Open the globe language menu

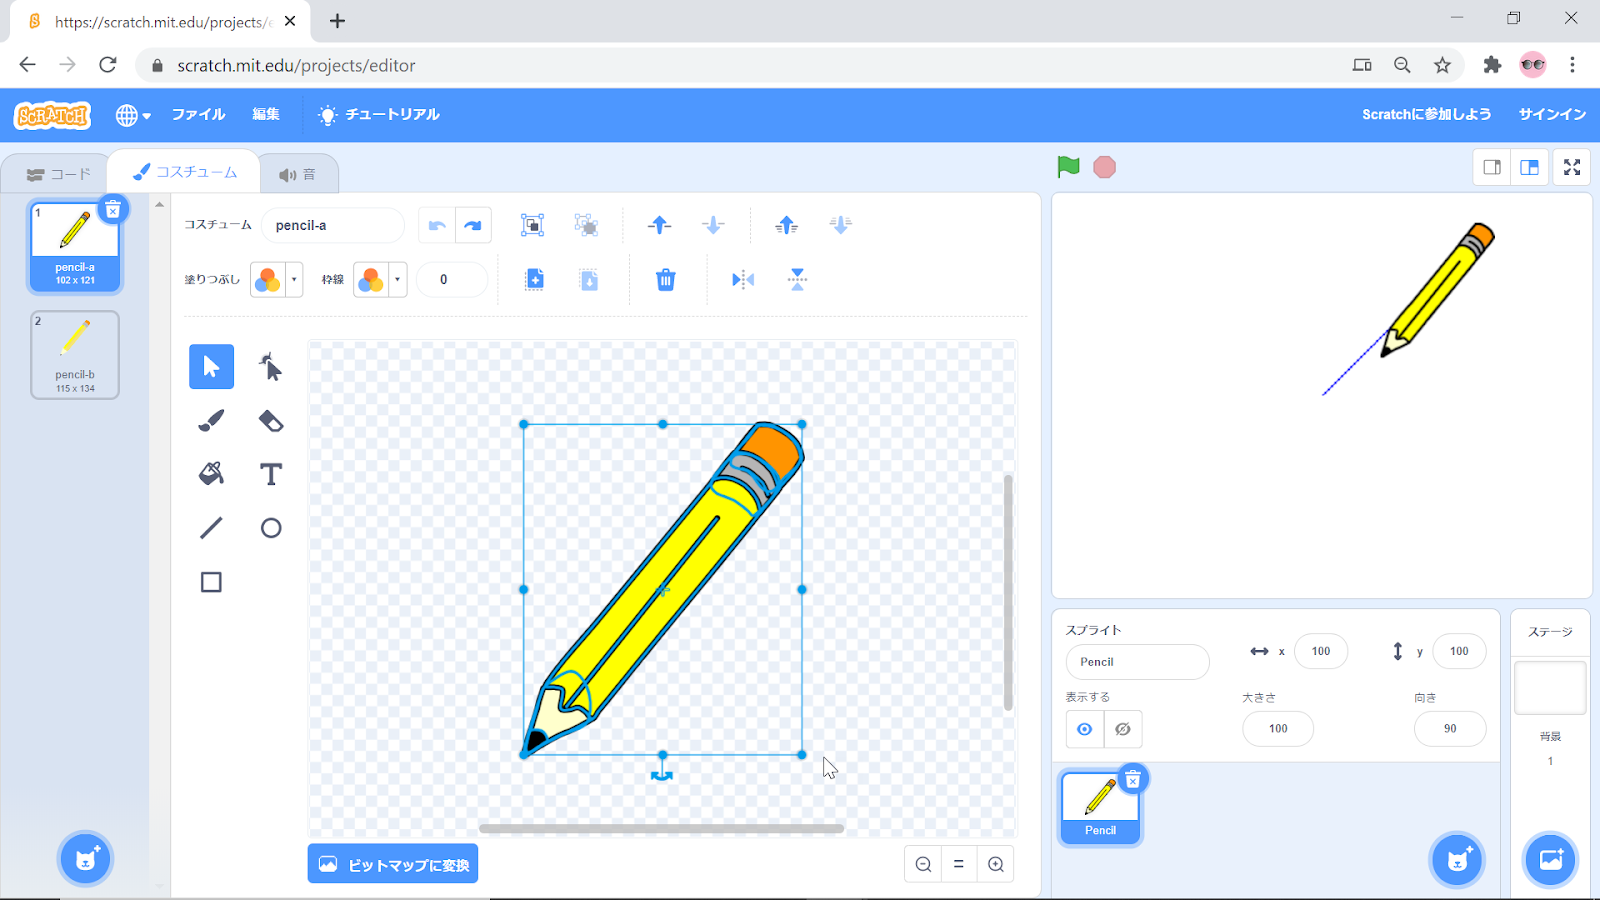[133, 115]
